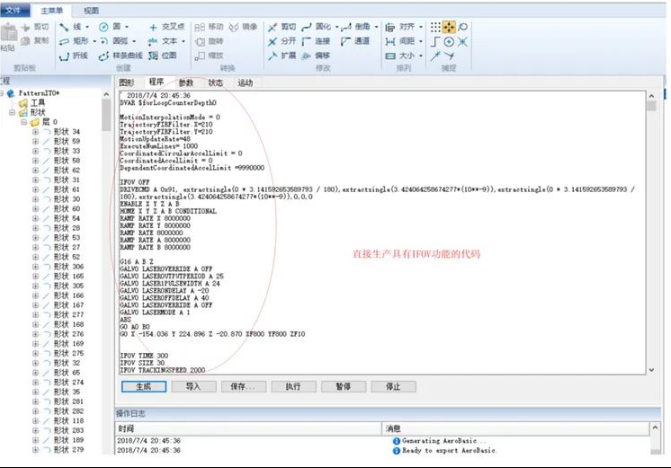Click the 扩展 (Extend) modify tool

pos(282,56)
